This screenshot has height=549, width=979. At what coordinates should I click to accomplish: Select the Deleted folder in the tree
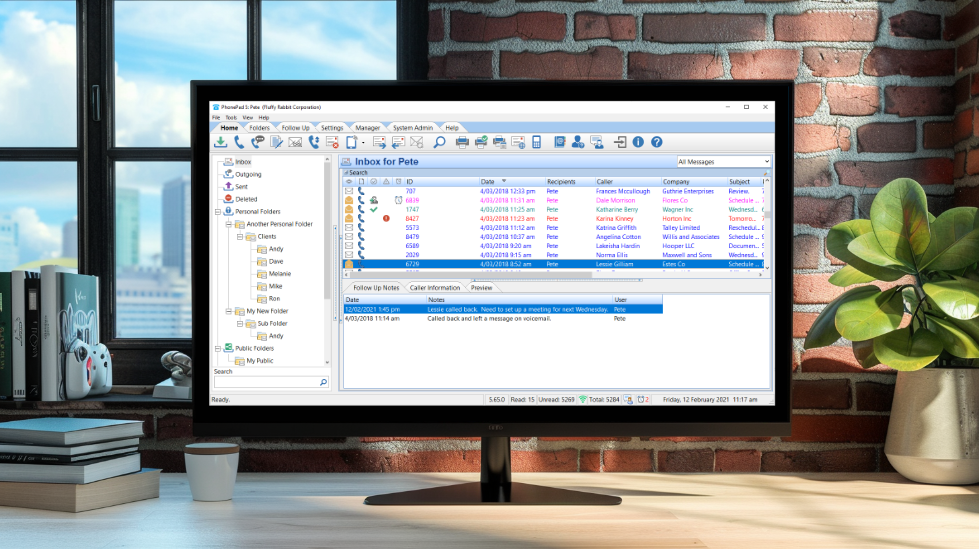(x=246, y=199)
